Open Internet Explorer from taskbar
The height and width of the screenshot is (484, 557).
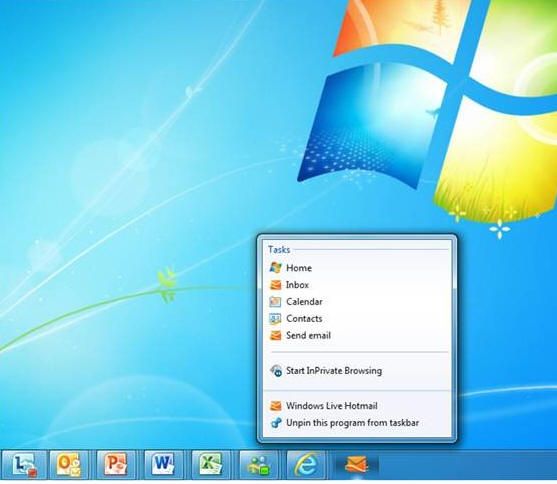point(306,464)
